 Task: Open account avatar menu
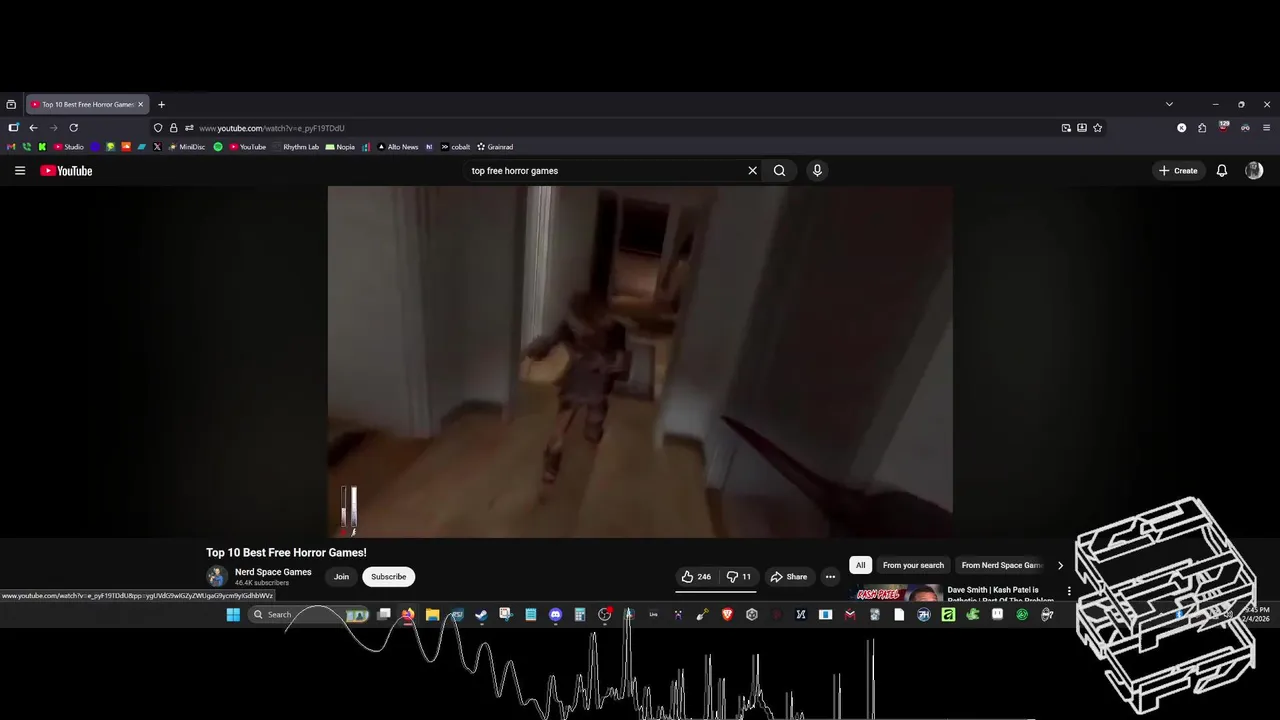coord(1254,171)
